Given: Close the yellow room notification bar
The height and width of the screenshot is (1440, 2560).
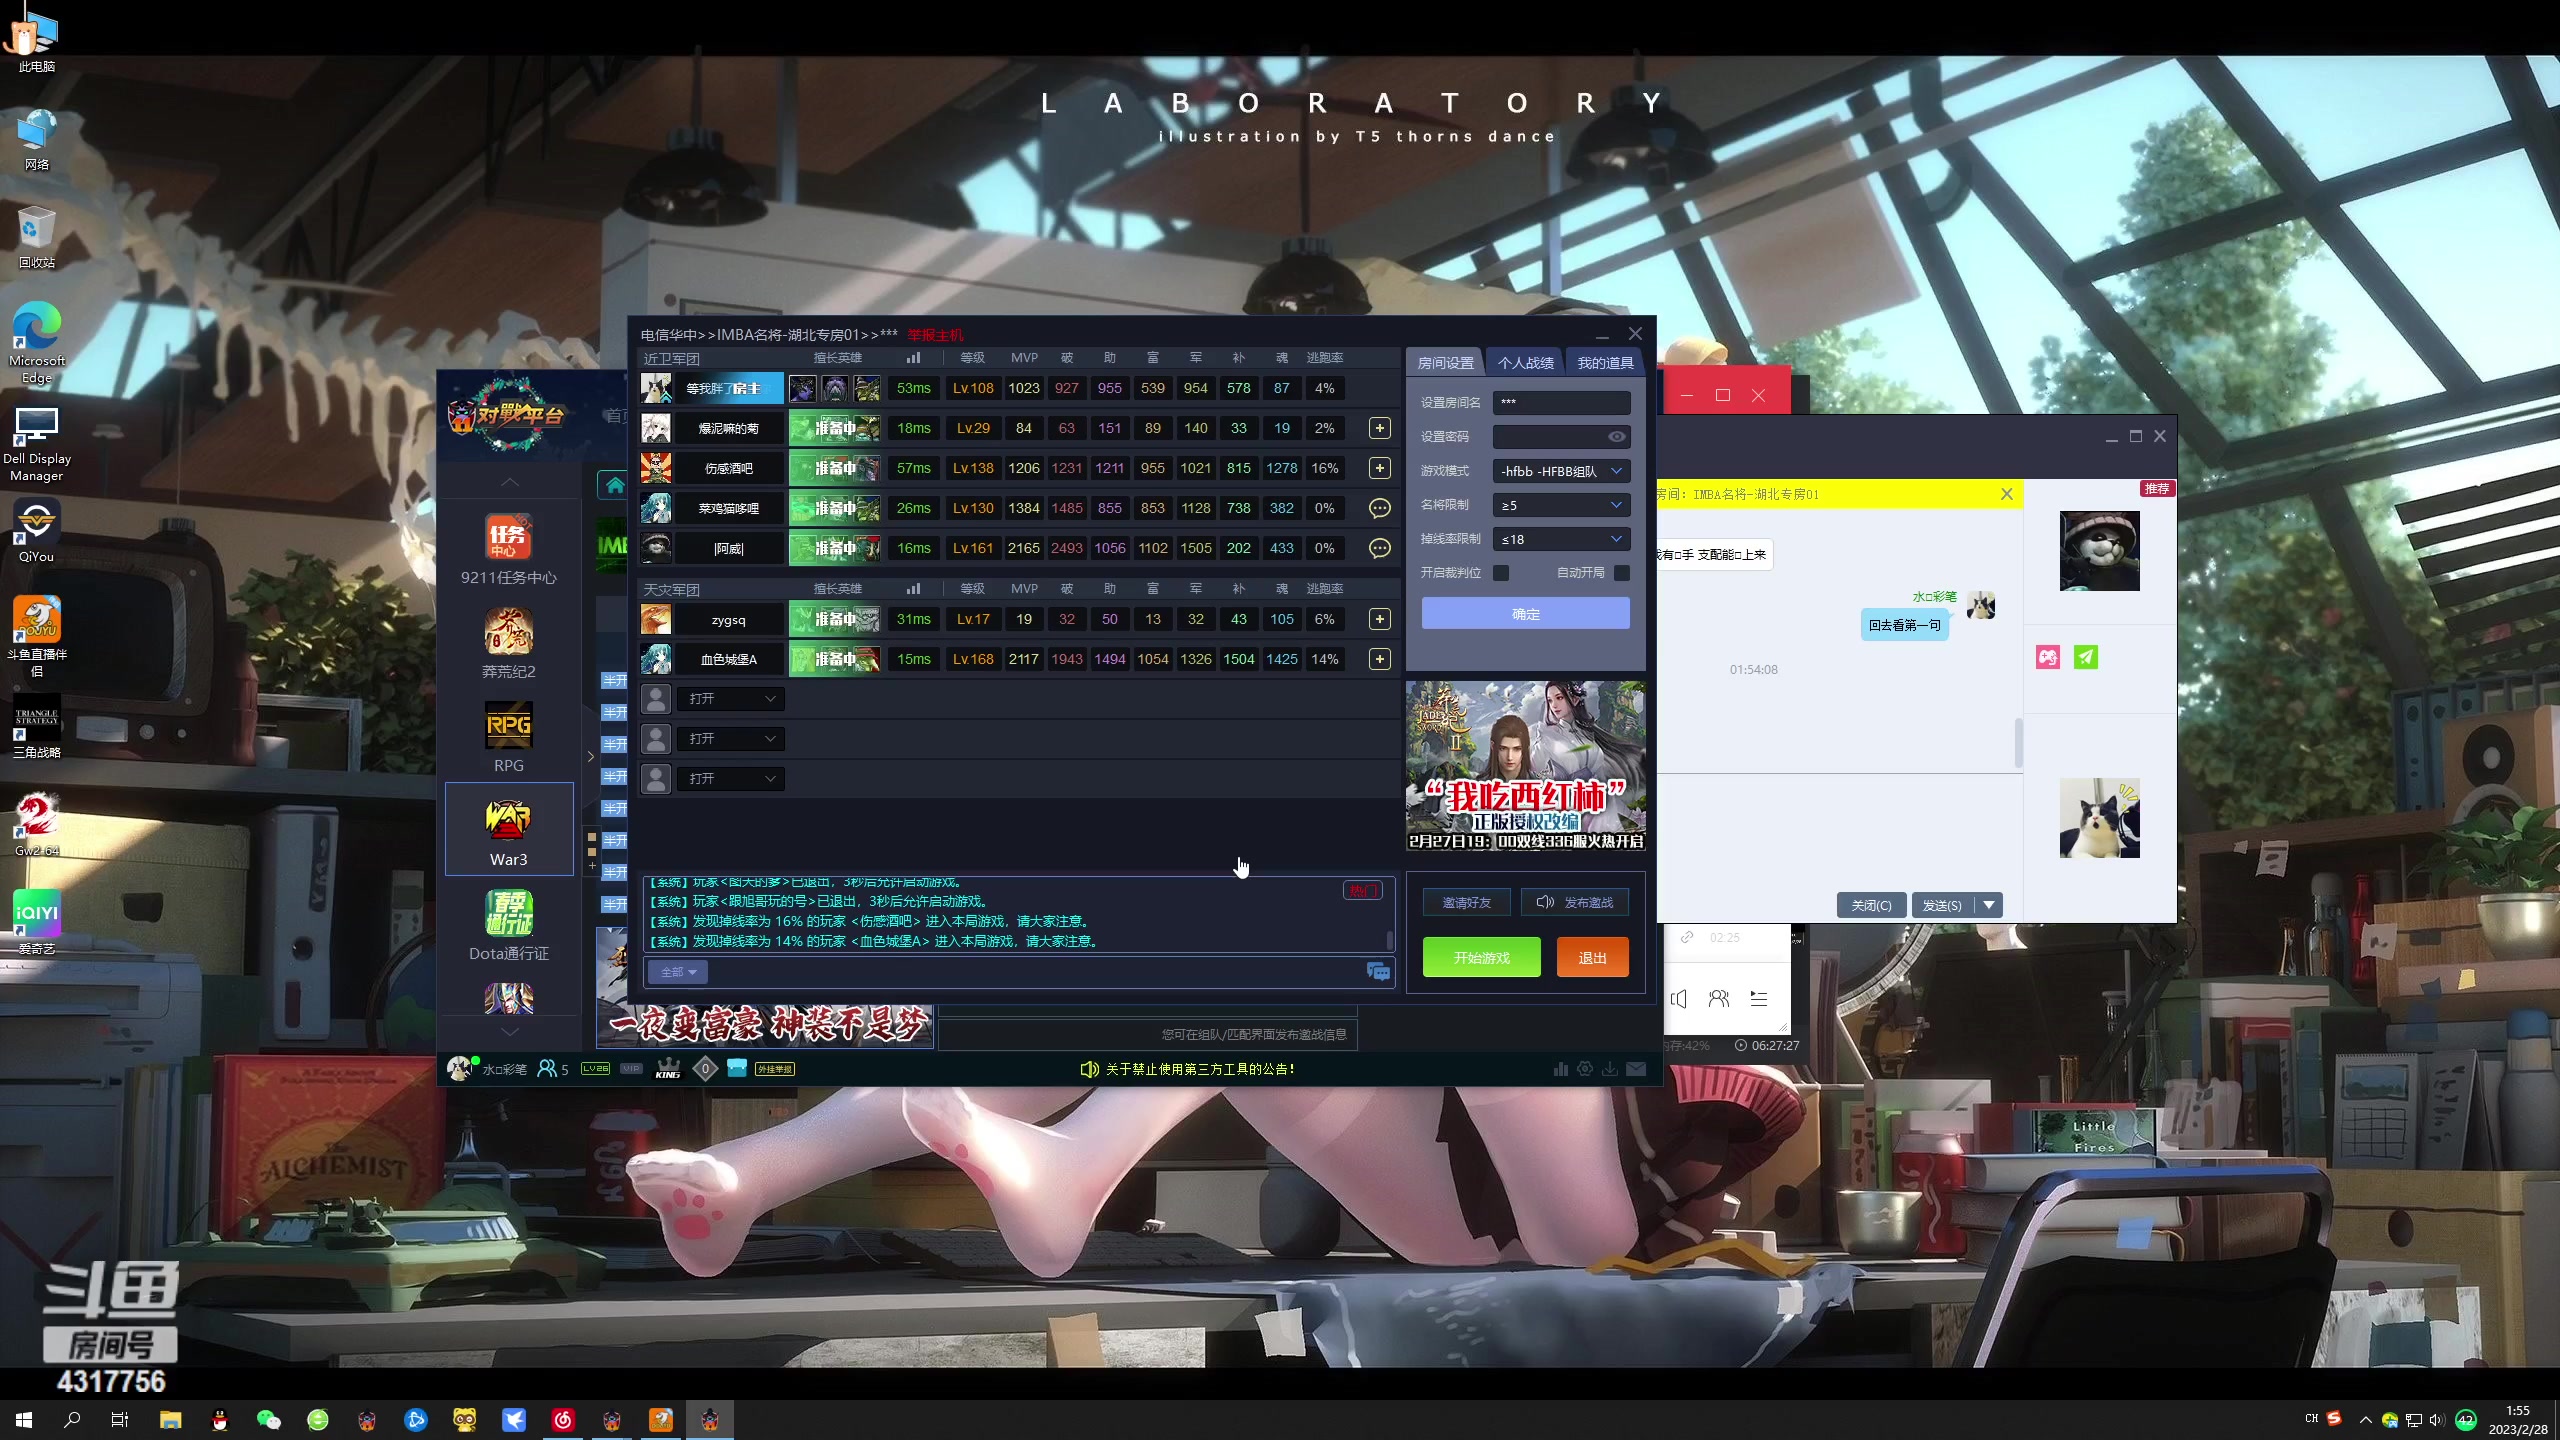Looking at the screenshot, I should pos(2006,494).
